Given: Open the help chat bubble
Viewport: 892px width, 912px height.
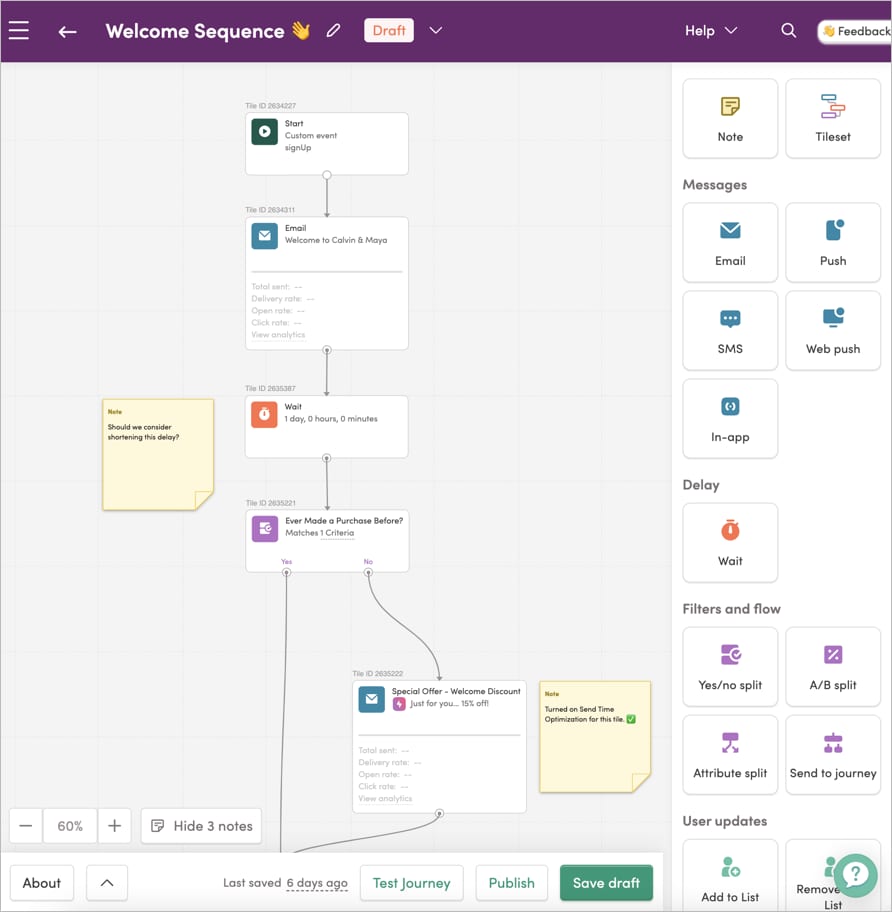Looking at the screenshot, I should click(855, 875).
